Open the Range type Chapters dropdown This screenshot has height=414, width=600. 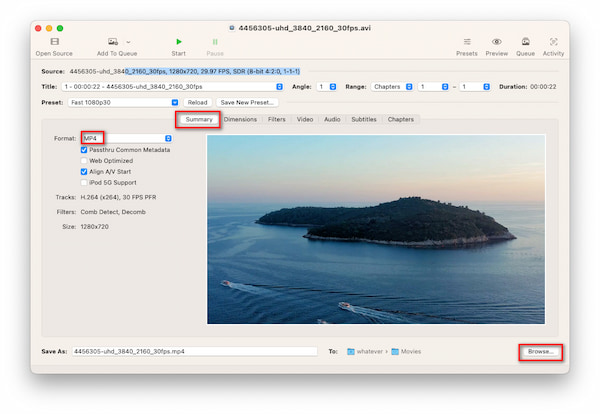coord(392,87)
